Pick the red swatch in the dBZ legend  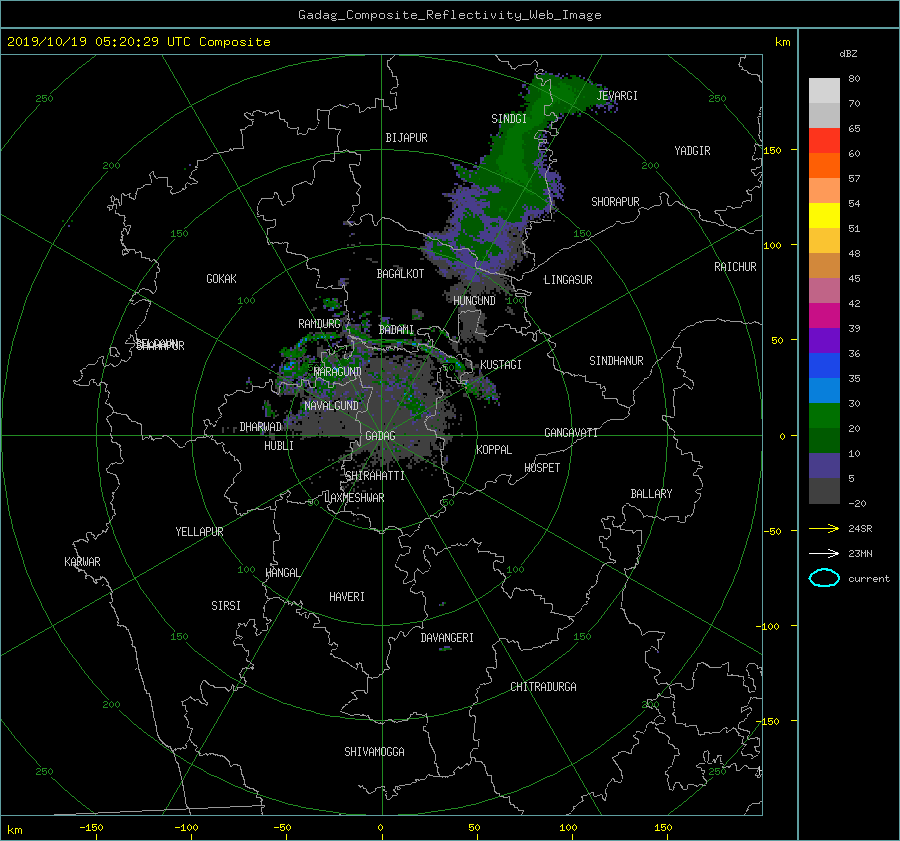[x=824, y=141]
